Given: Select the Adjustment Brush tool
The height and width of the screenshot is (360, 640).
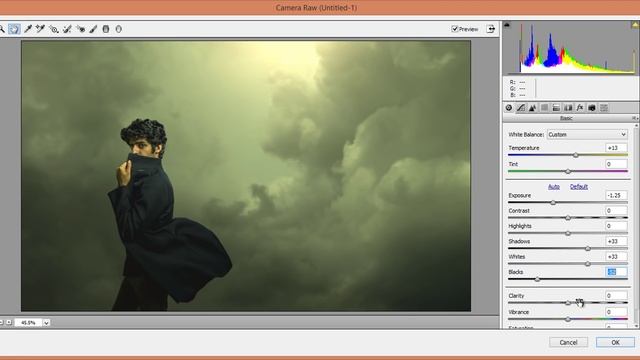Looking at the screenshot, I should click(x=93, y=29).
